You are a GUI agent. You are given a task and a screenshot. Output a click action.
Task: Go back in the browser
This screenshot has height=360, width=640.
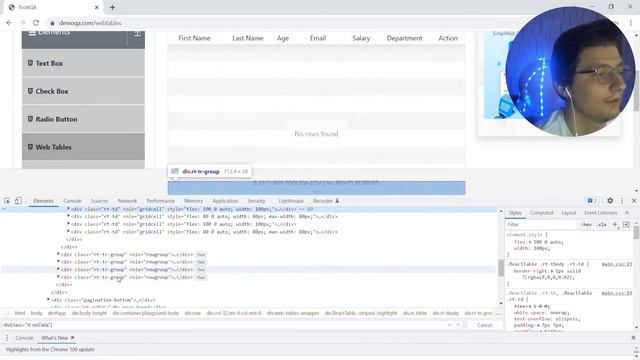9,23
